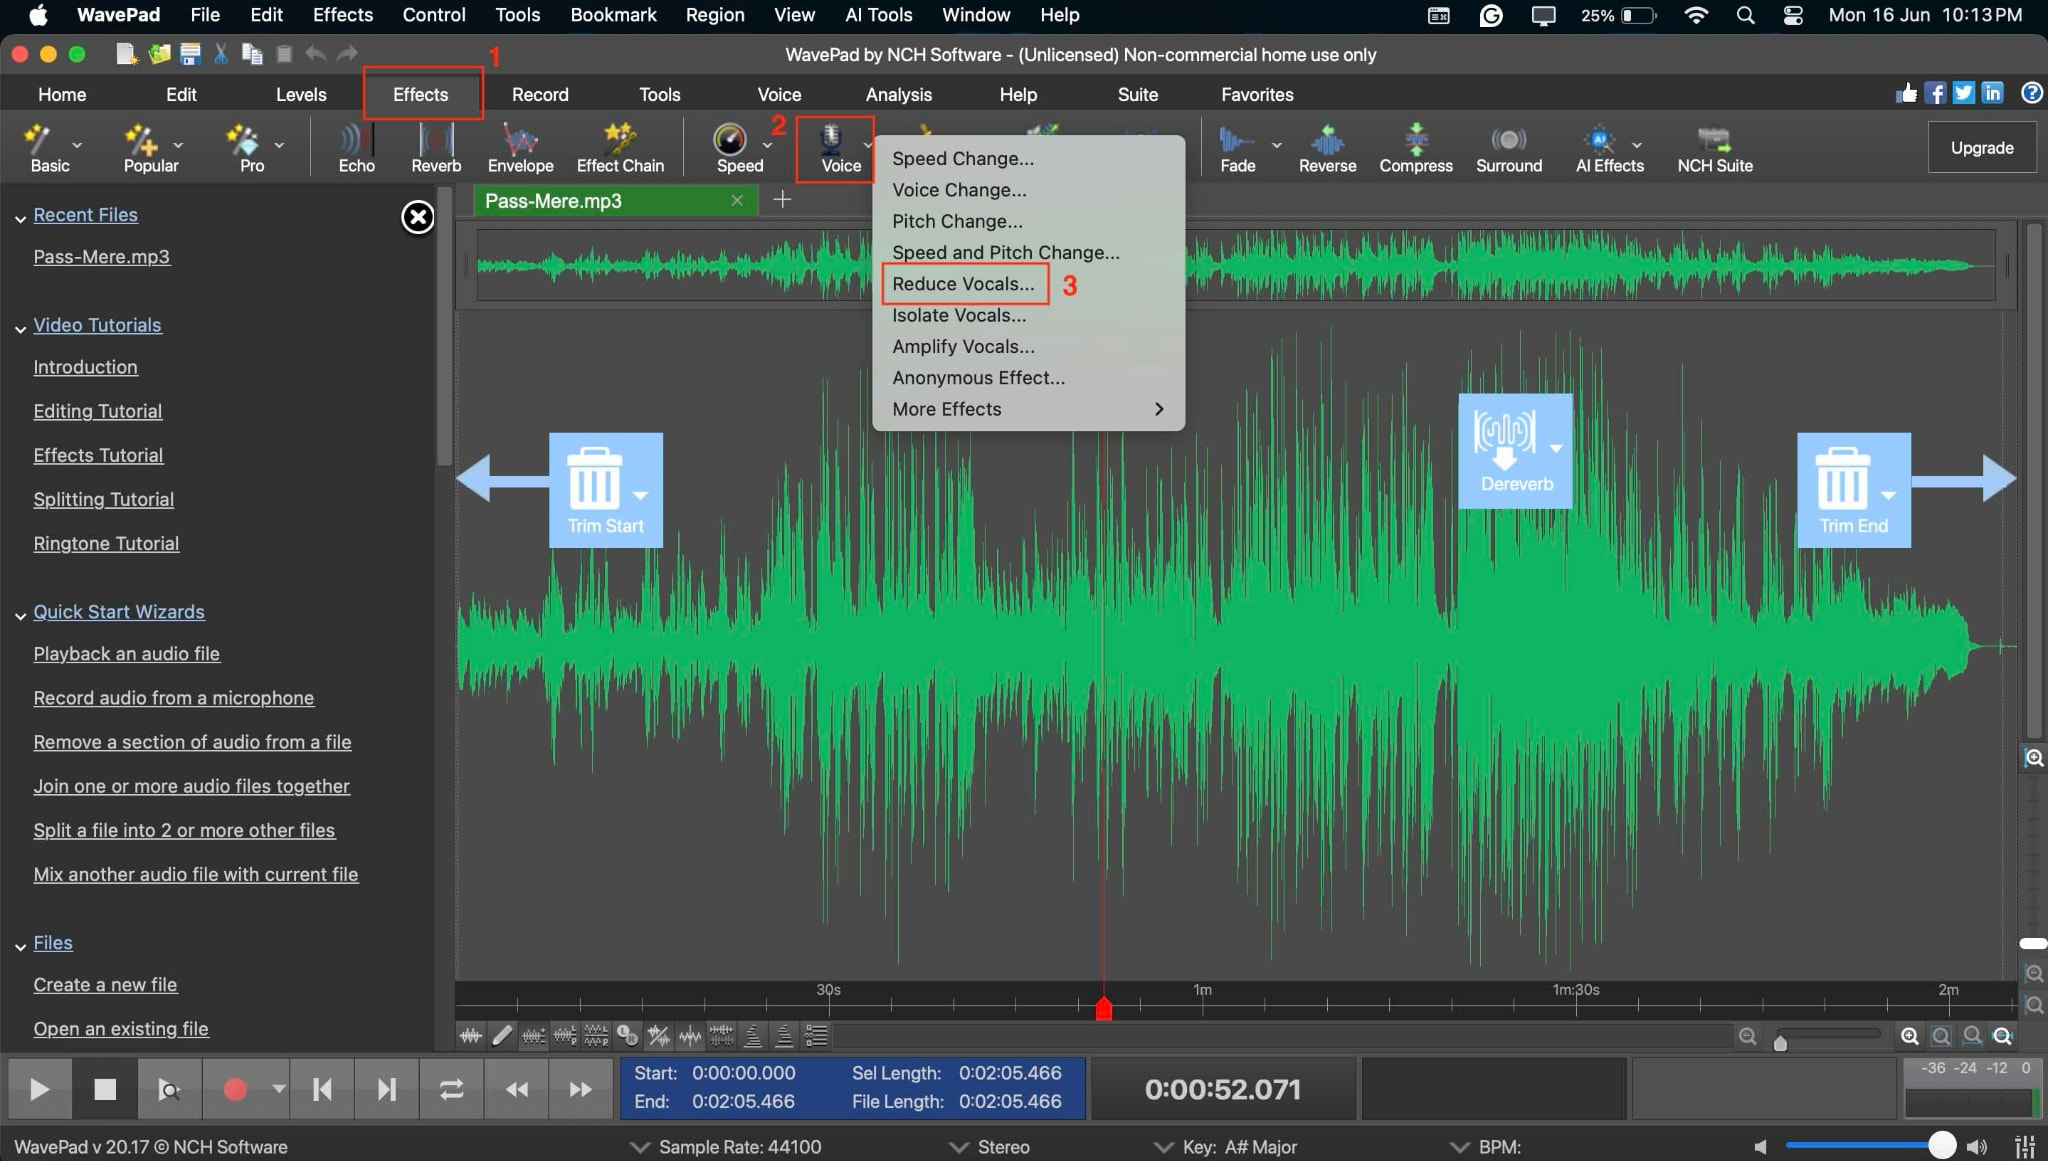
Task: Click the Popular effects icon
Action: (141, 140)
